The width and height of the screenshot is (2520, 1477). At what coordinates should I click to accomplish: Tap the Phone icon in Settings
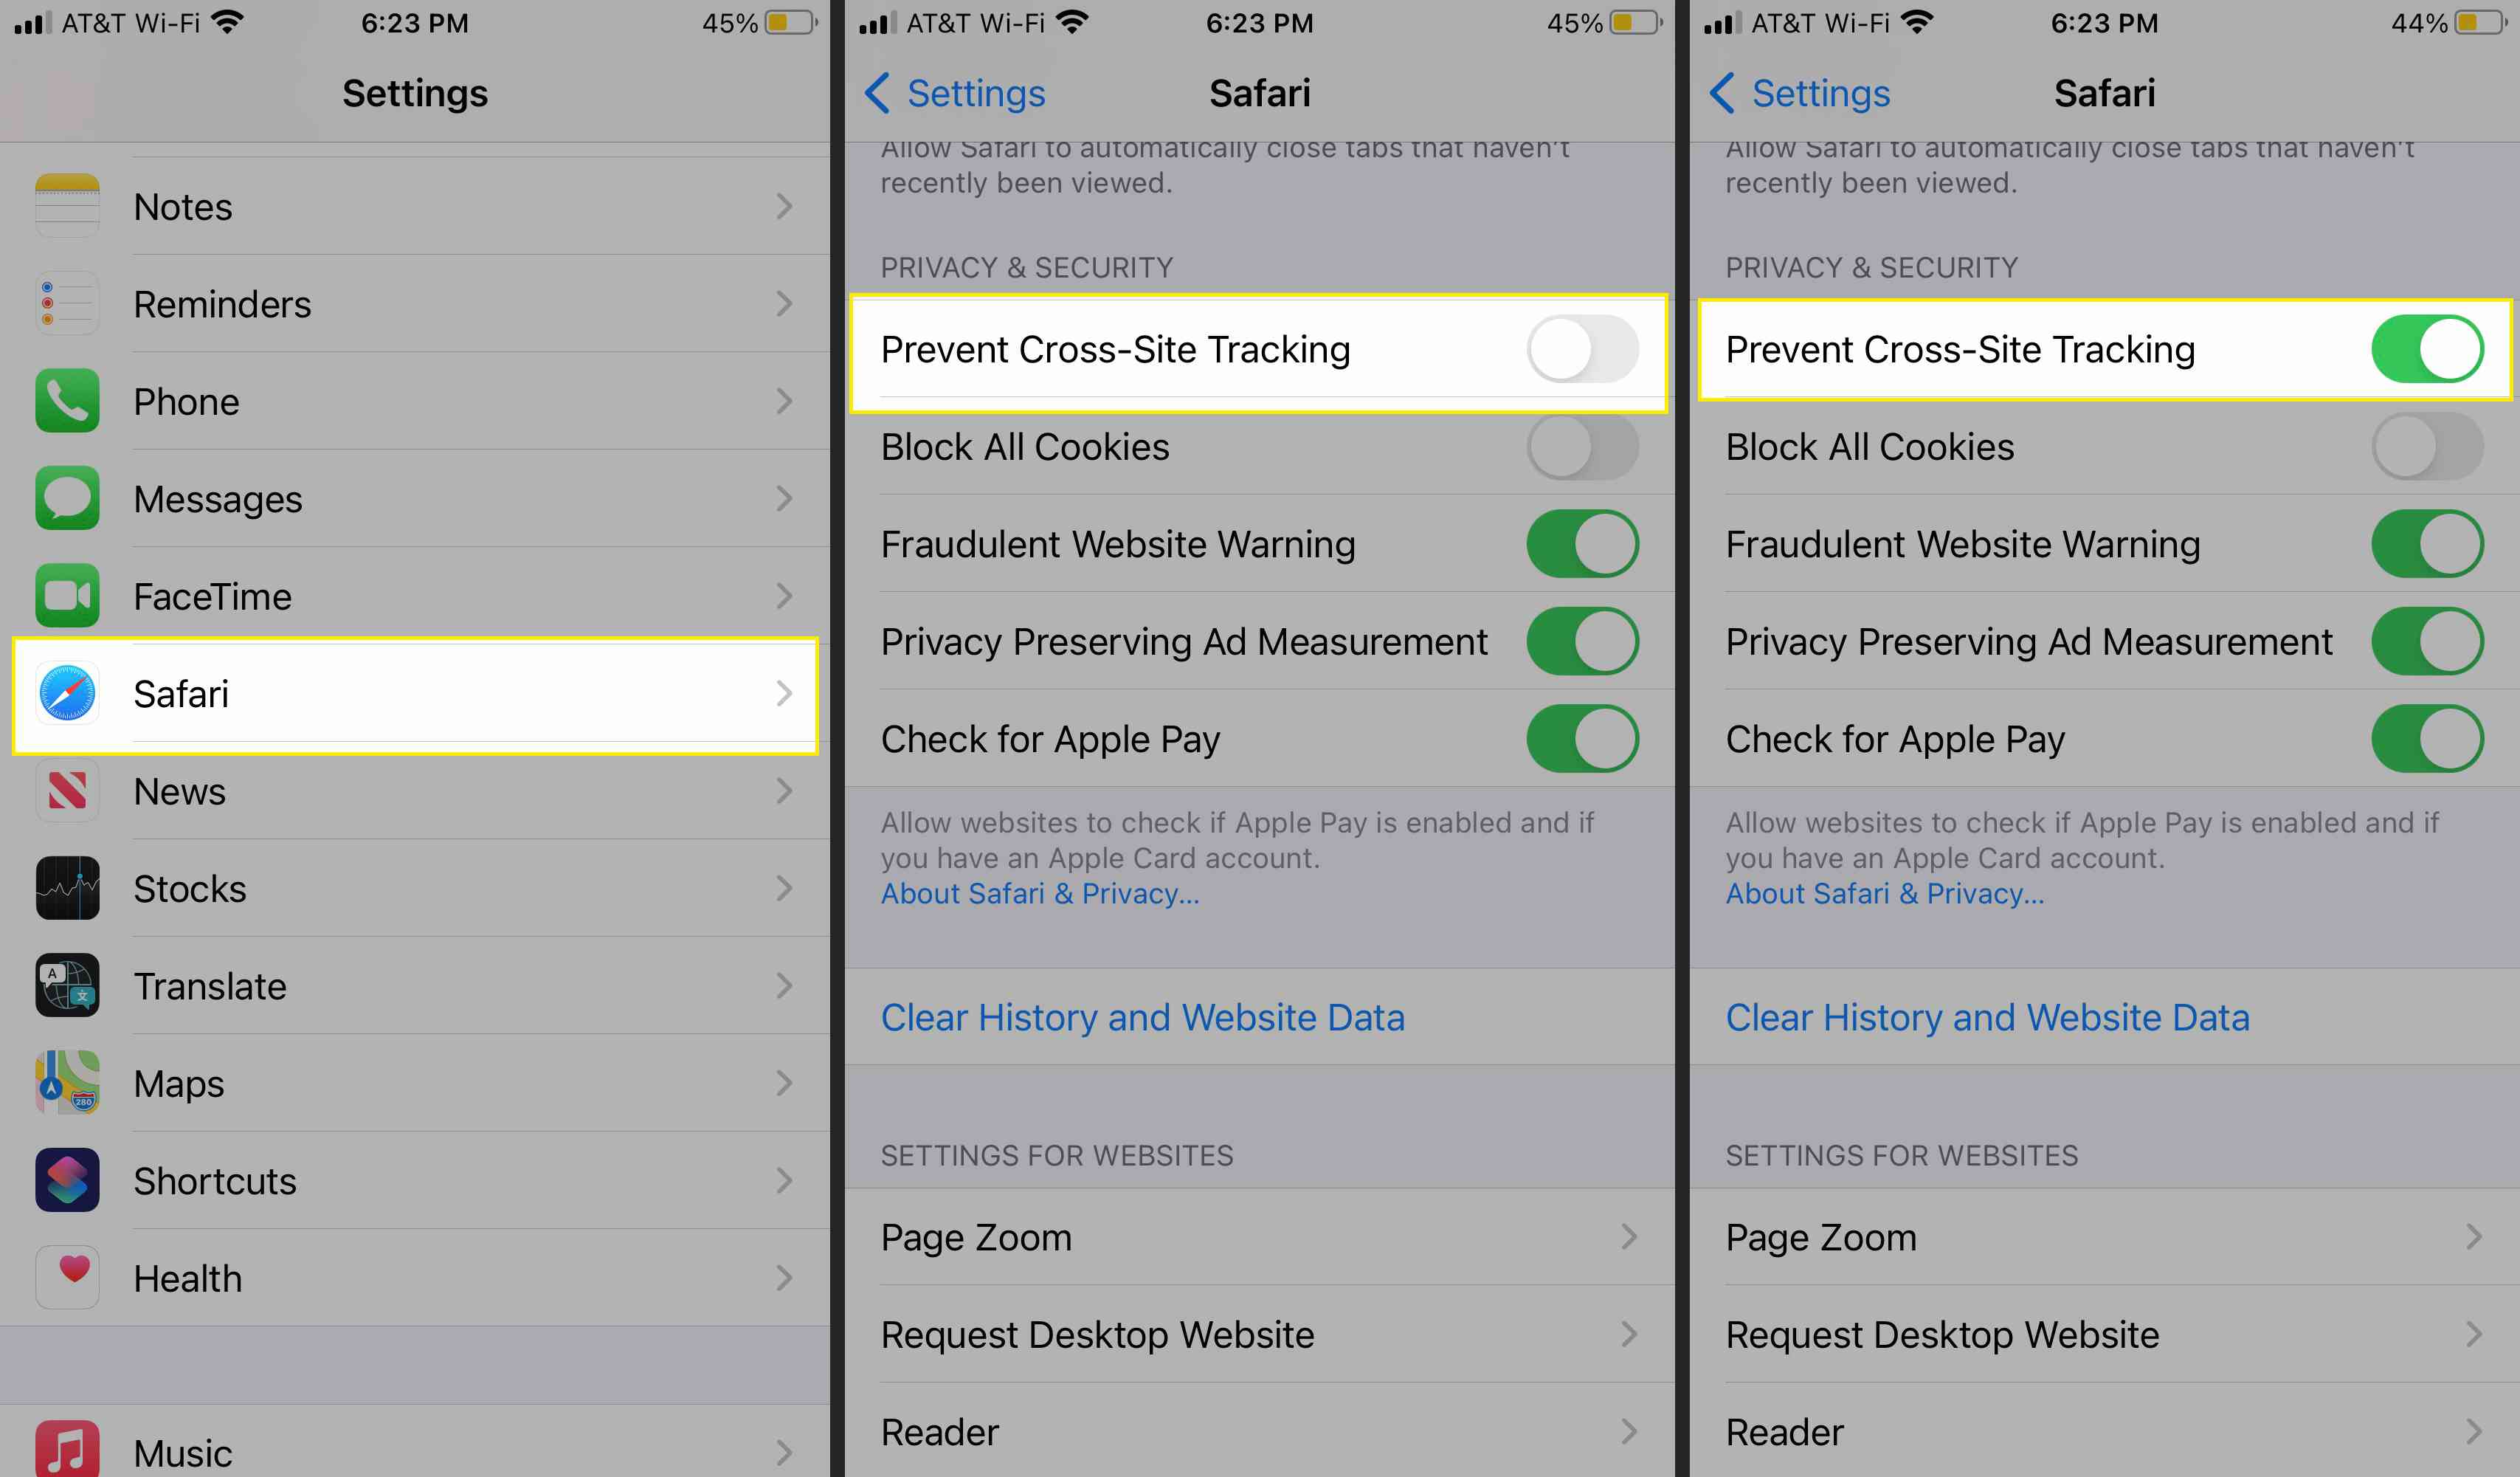tap(66, 401)
